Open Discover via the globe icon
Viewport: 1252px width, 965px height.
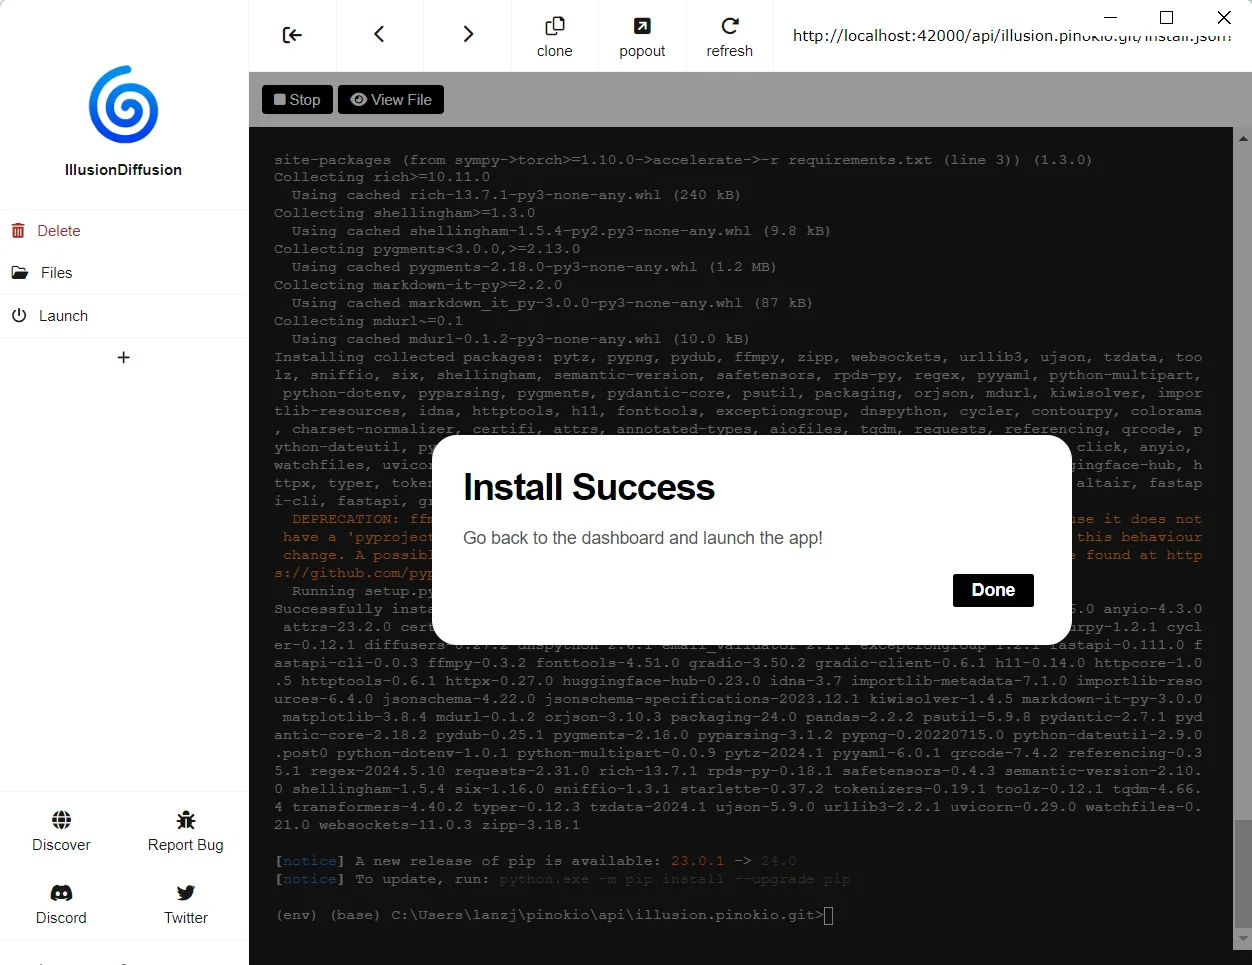coord(61,820)
